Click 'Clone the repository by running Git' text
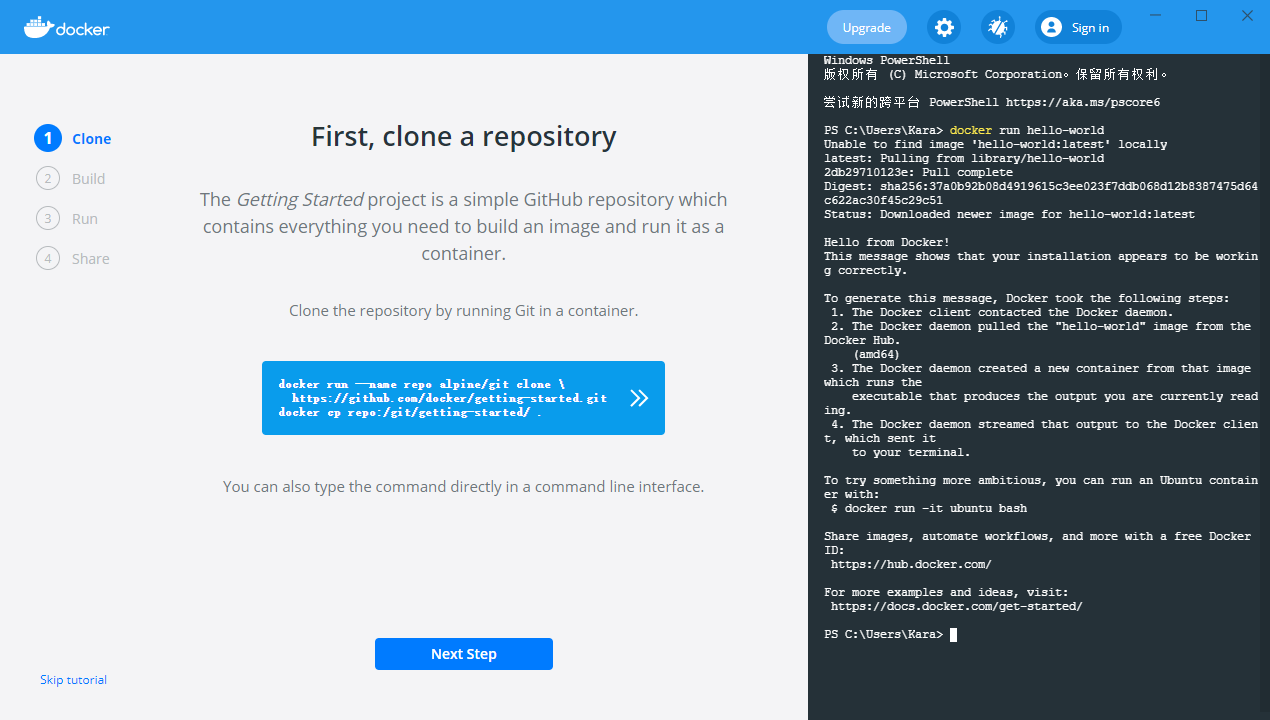Image resolution: width=1270 pixels, height=720 pixels. point(464,311)
